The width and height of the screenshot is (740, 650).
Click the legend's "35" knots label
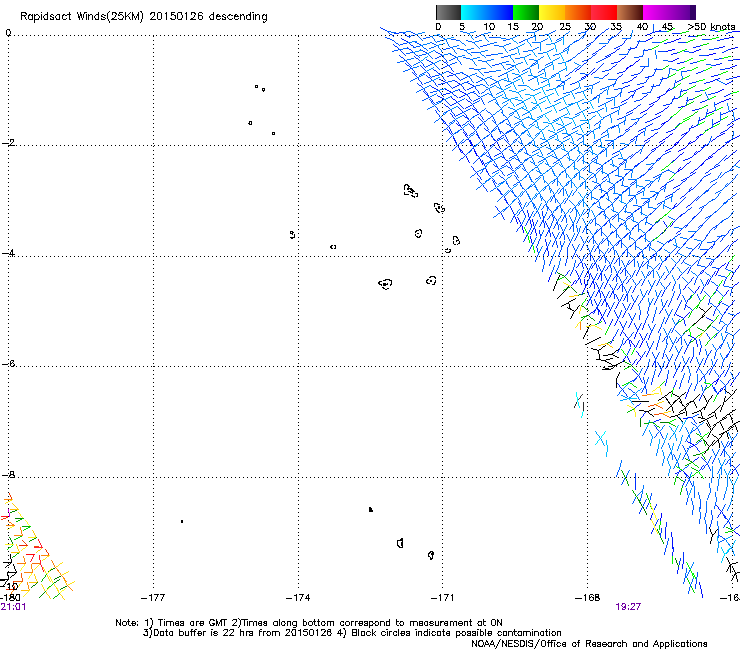pos(616,27)
